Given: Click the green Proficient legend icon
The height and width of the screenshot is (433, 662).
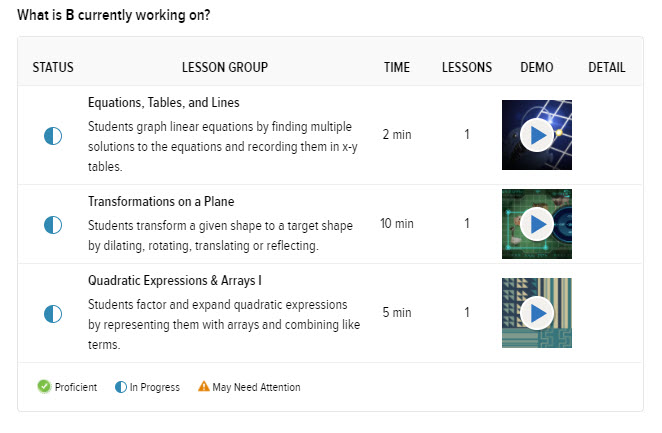Looking at the screenshot, I should tap(44, 386).
